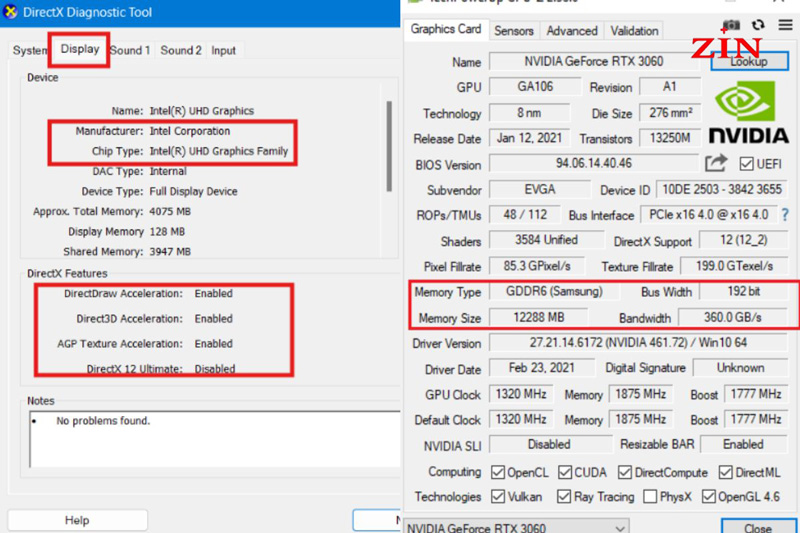
Task: Switch to the System tab in DirectX tool
Action: point(30,50)
